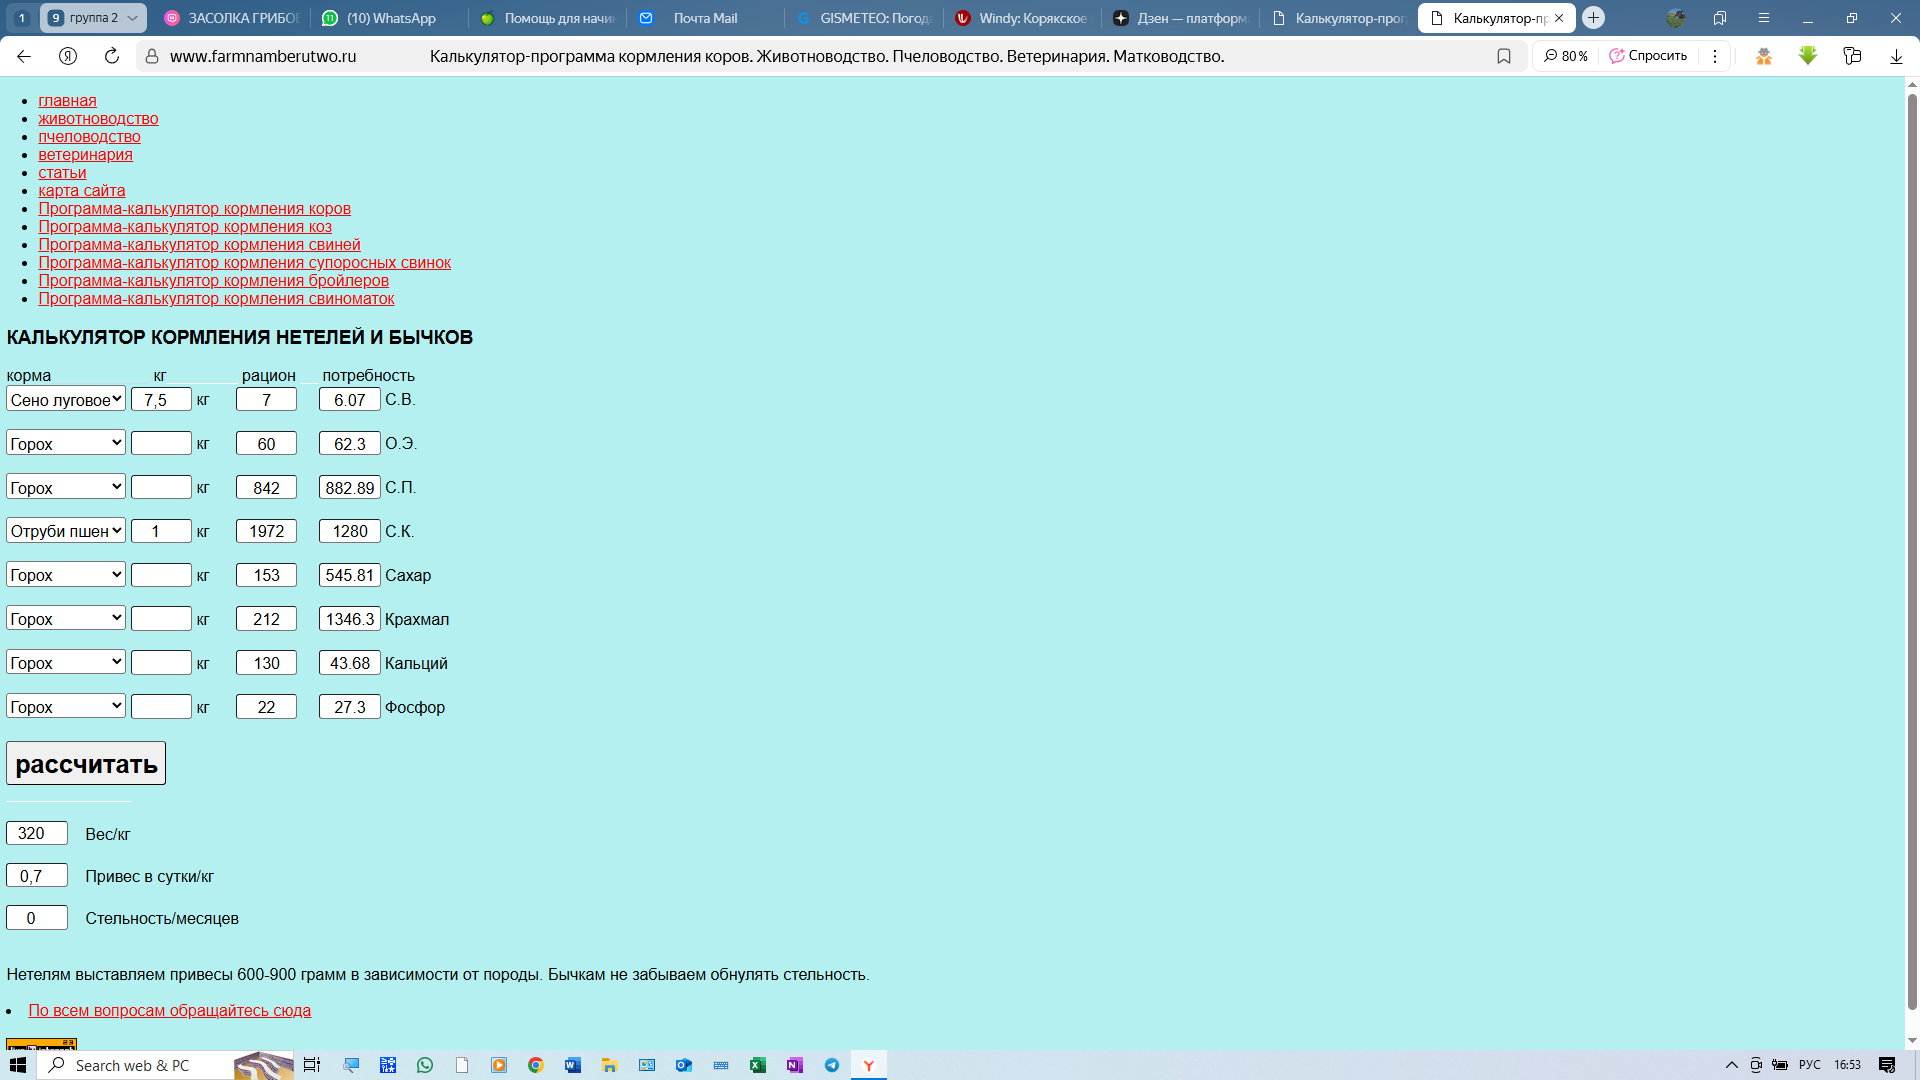
Task: Click the green arrow download extension icon
Action: 1807,56
